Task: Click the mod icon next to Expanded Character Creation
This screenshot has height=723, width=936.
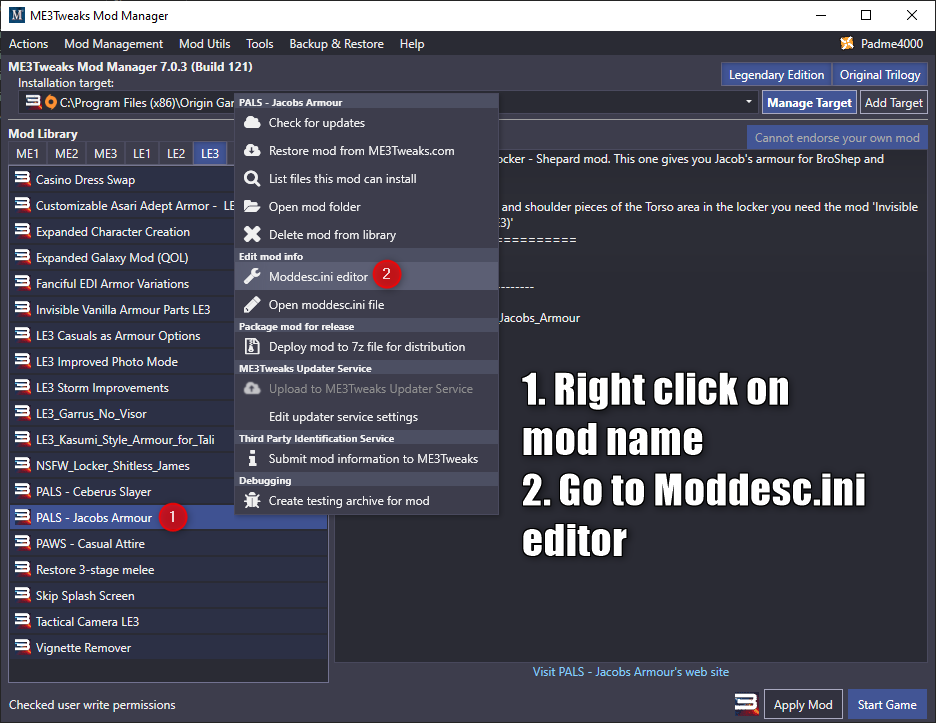Action: pos(23,230)
